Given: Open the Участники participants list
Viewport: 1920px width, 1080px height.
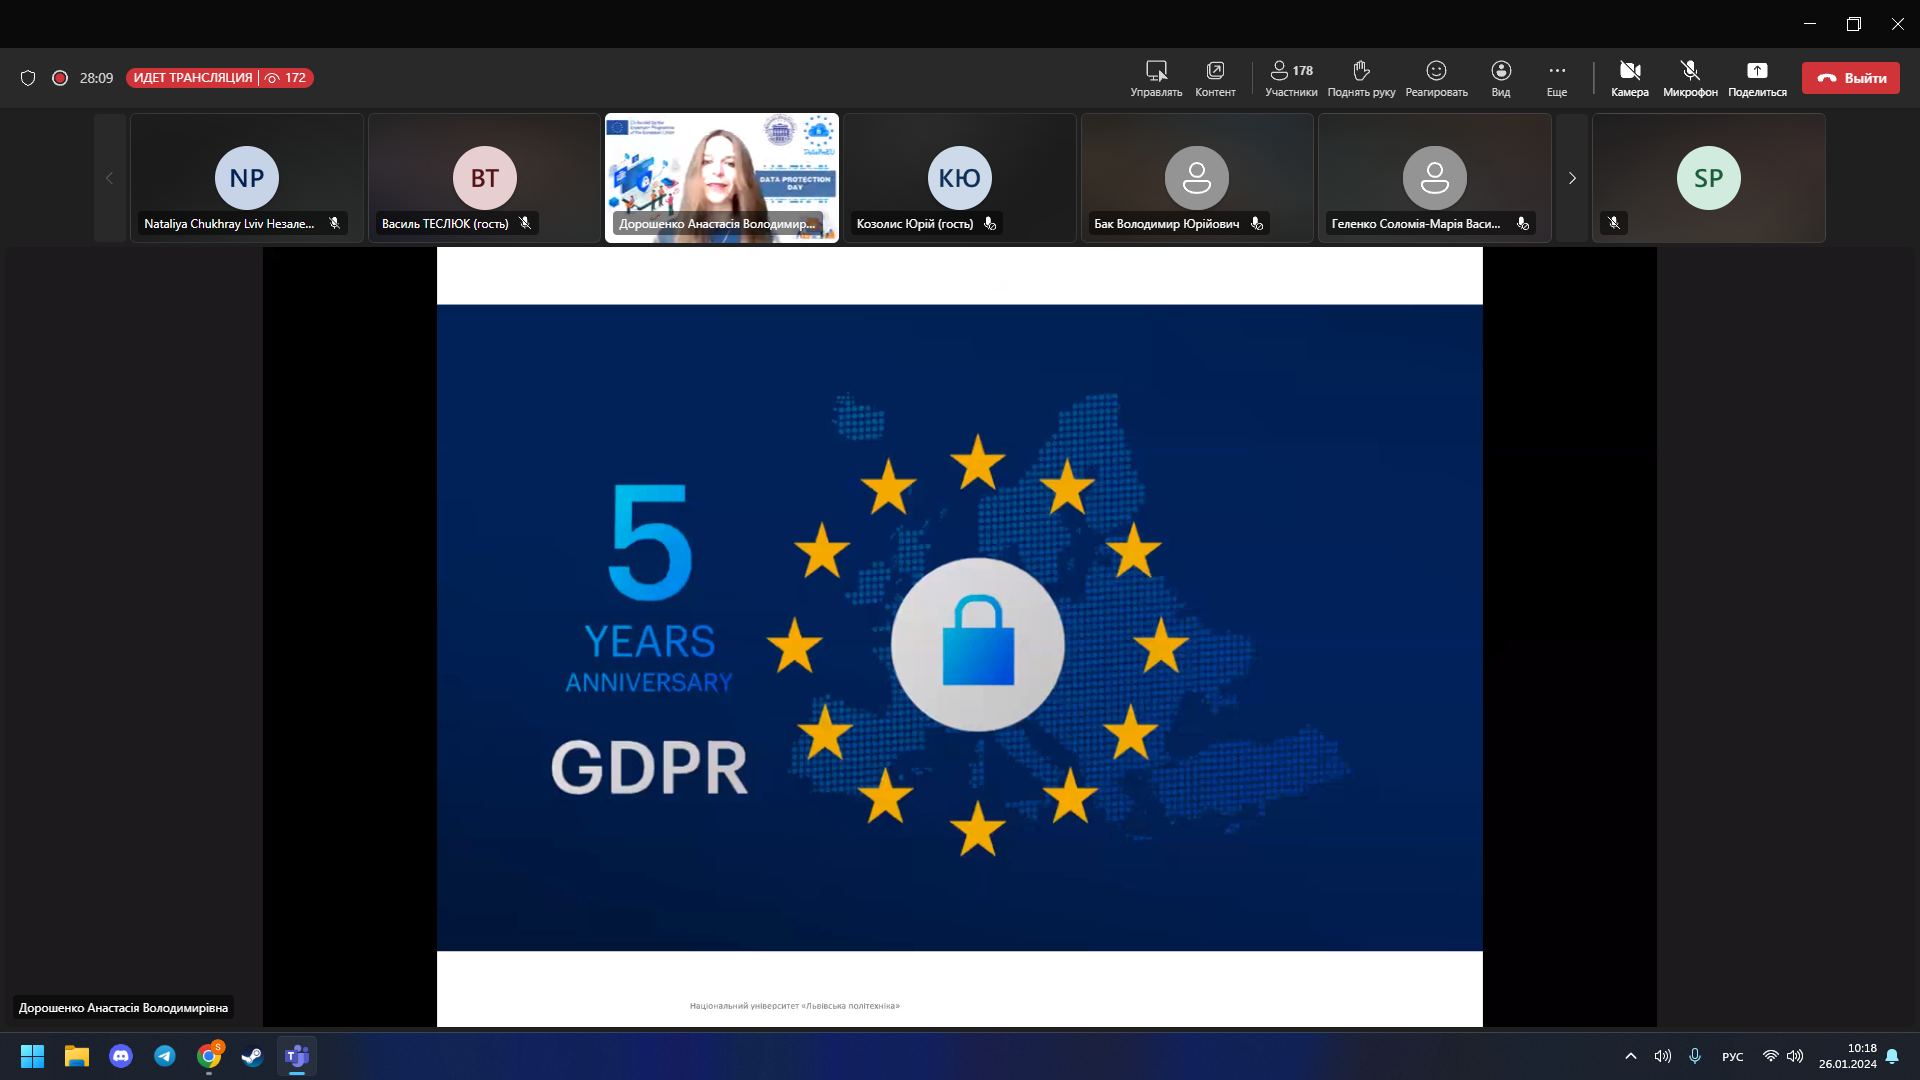Looking at the screenshot, I should point(1291,78).
